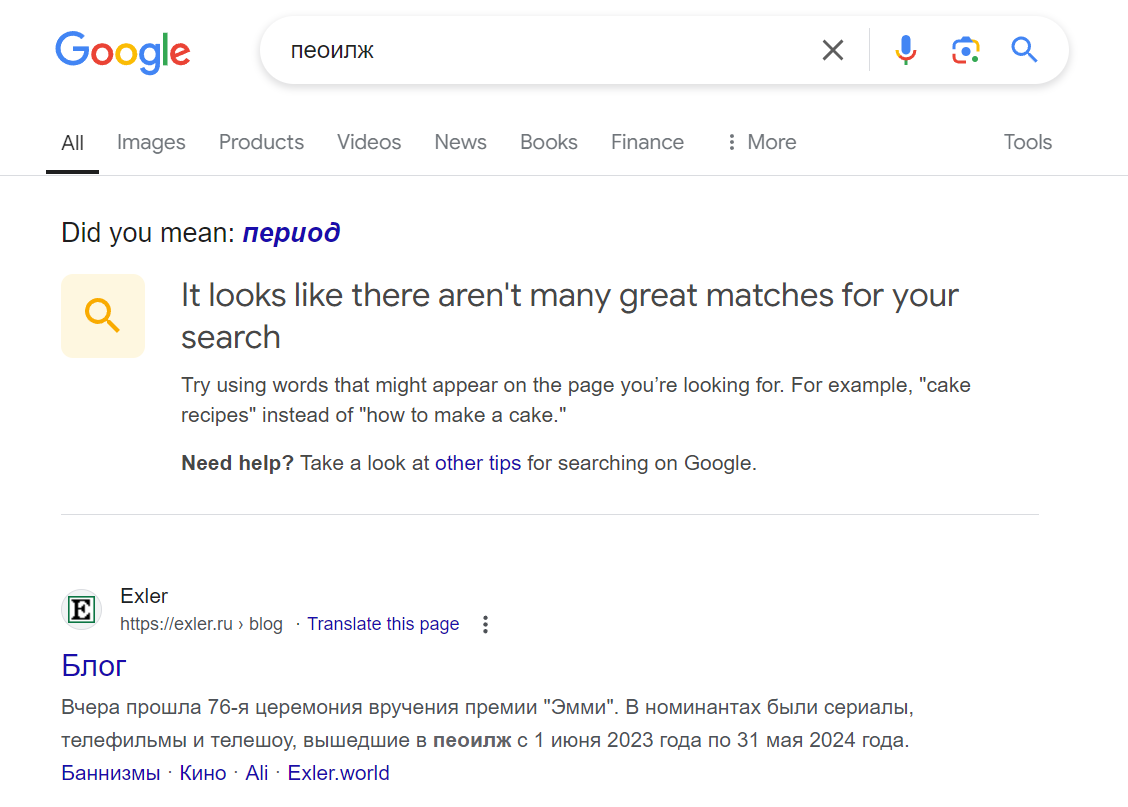Open Google Lens image search
1128x807 pixels.
tap(965, 50)
